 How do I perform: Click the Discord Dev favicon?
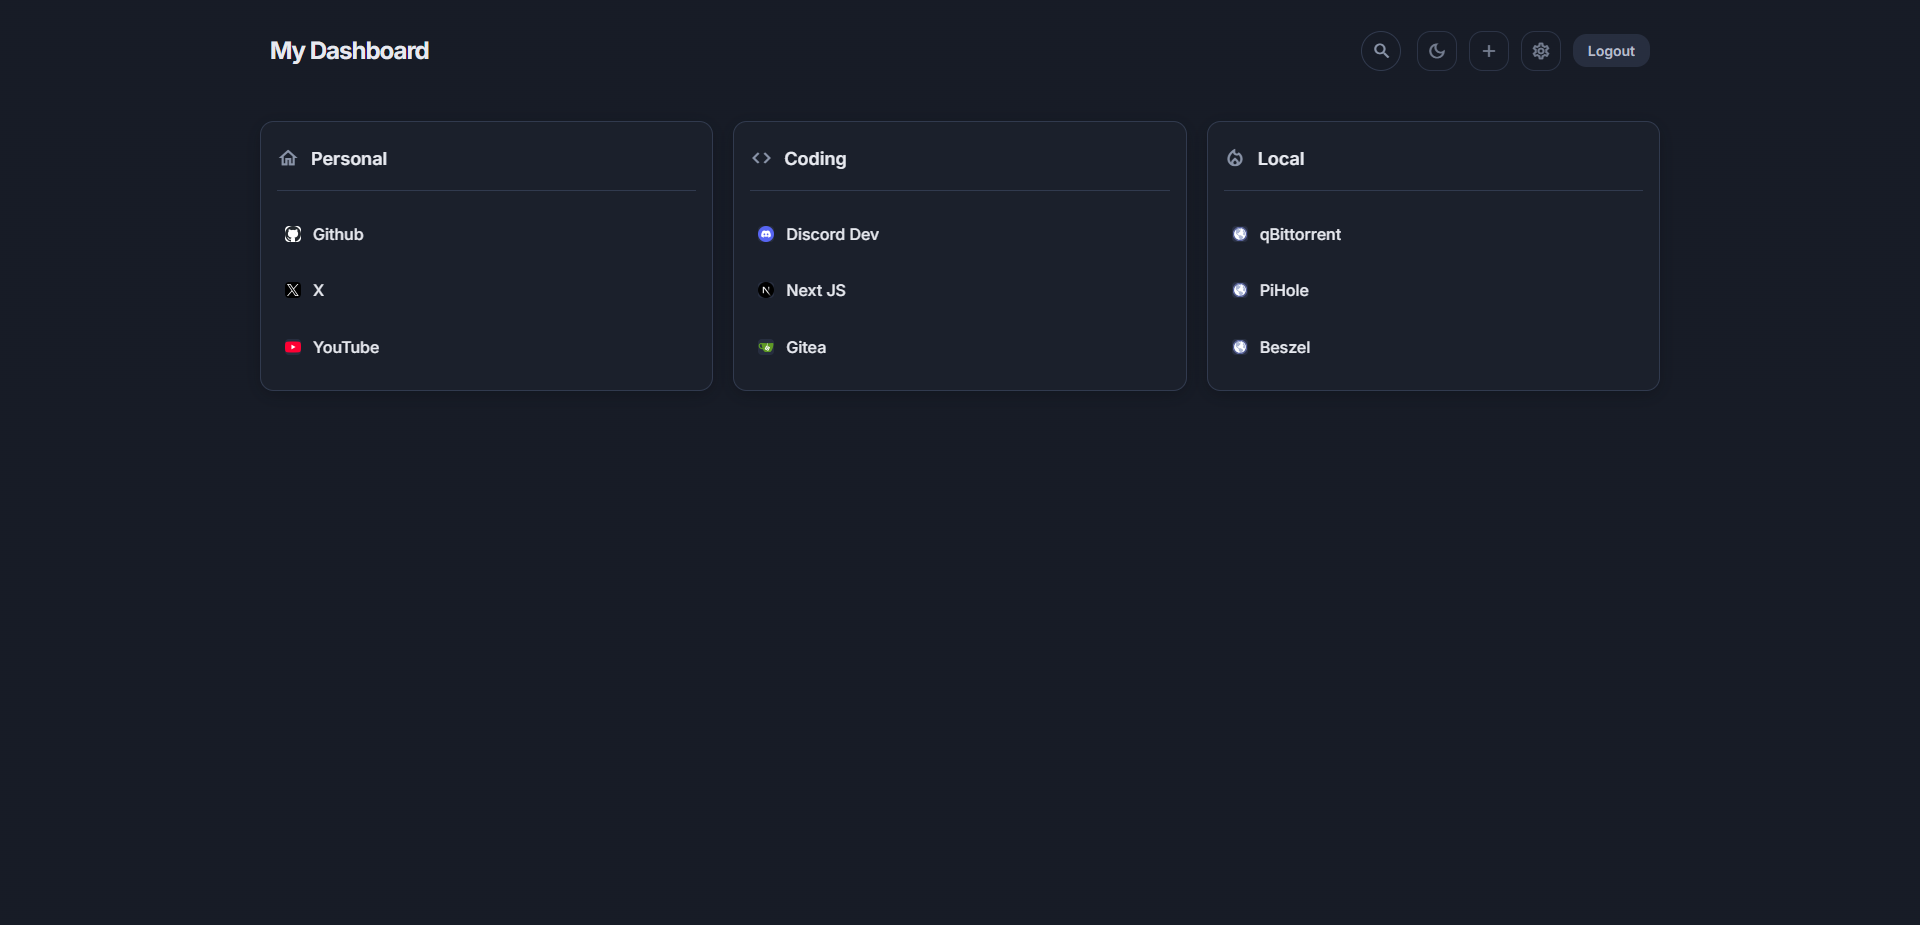pos(766,234)
